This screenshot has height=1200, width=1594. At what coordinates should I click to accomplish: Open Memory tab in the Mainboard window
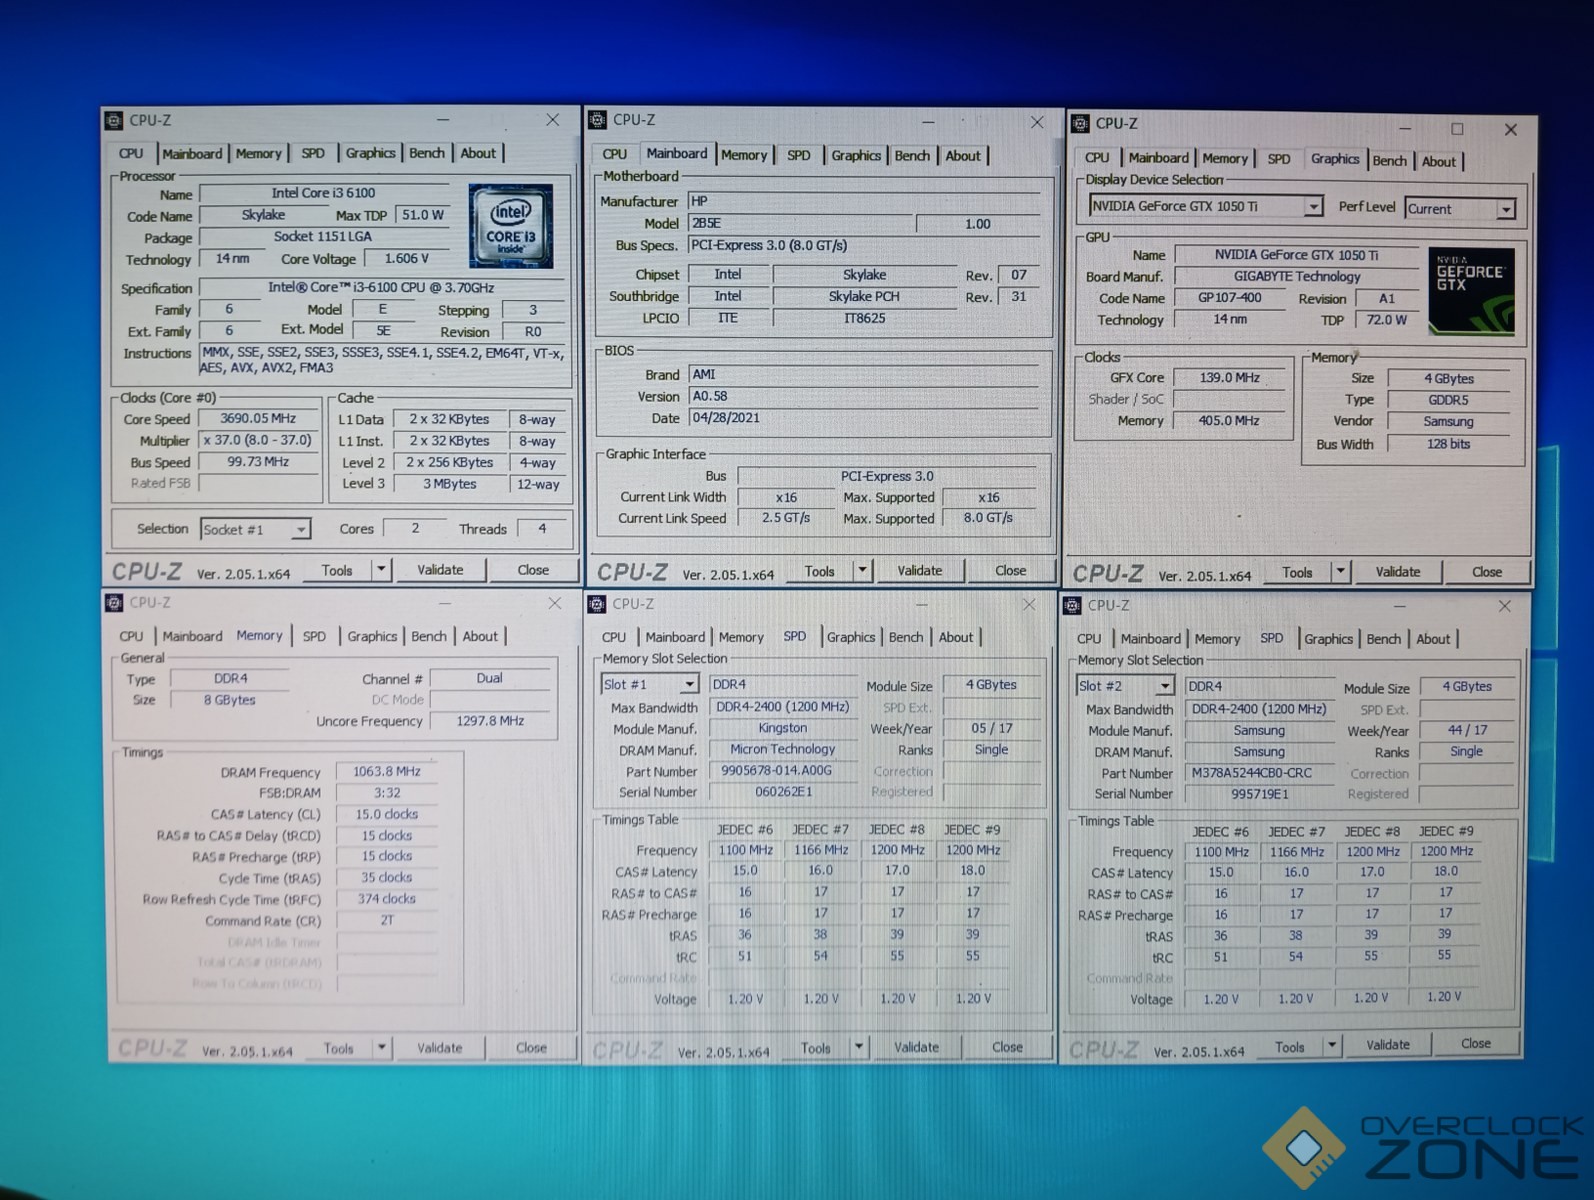pos(744,155)
